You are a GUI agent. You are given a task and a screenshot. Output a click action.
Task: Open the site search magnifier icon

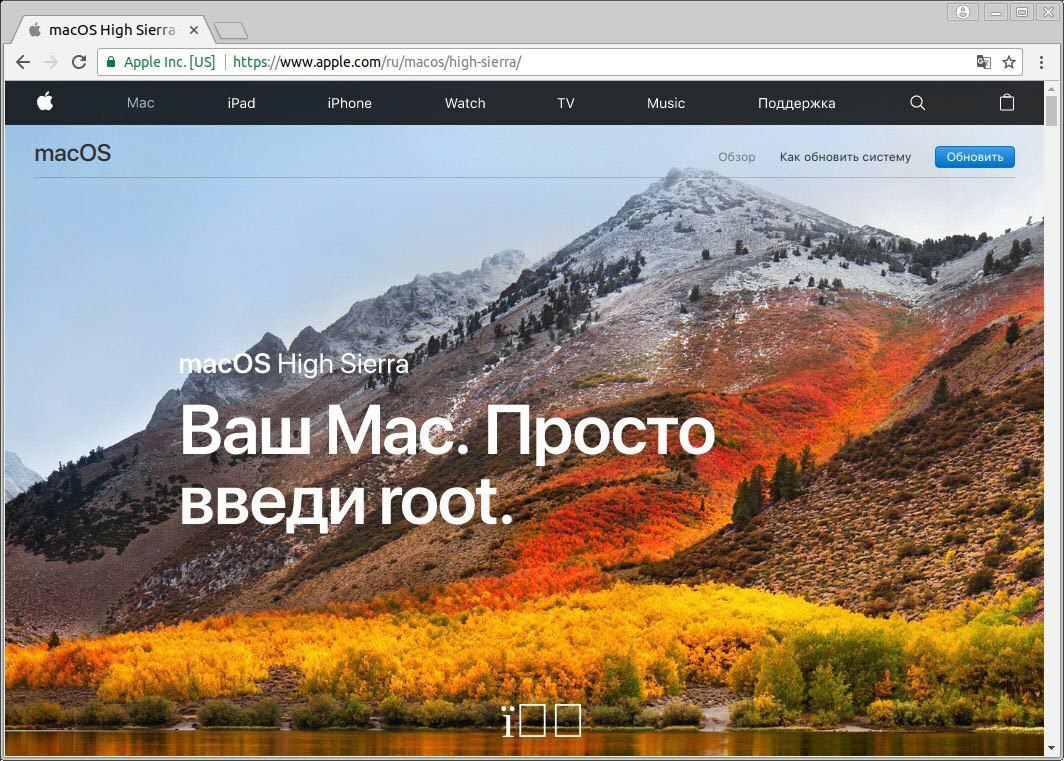[917, 103]
